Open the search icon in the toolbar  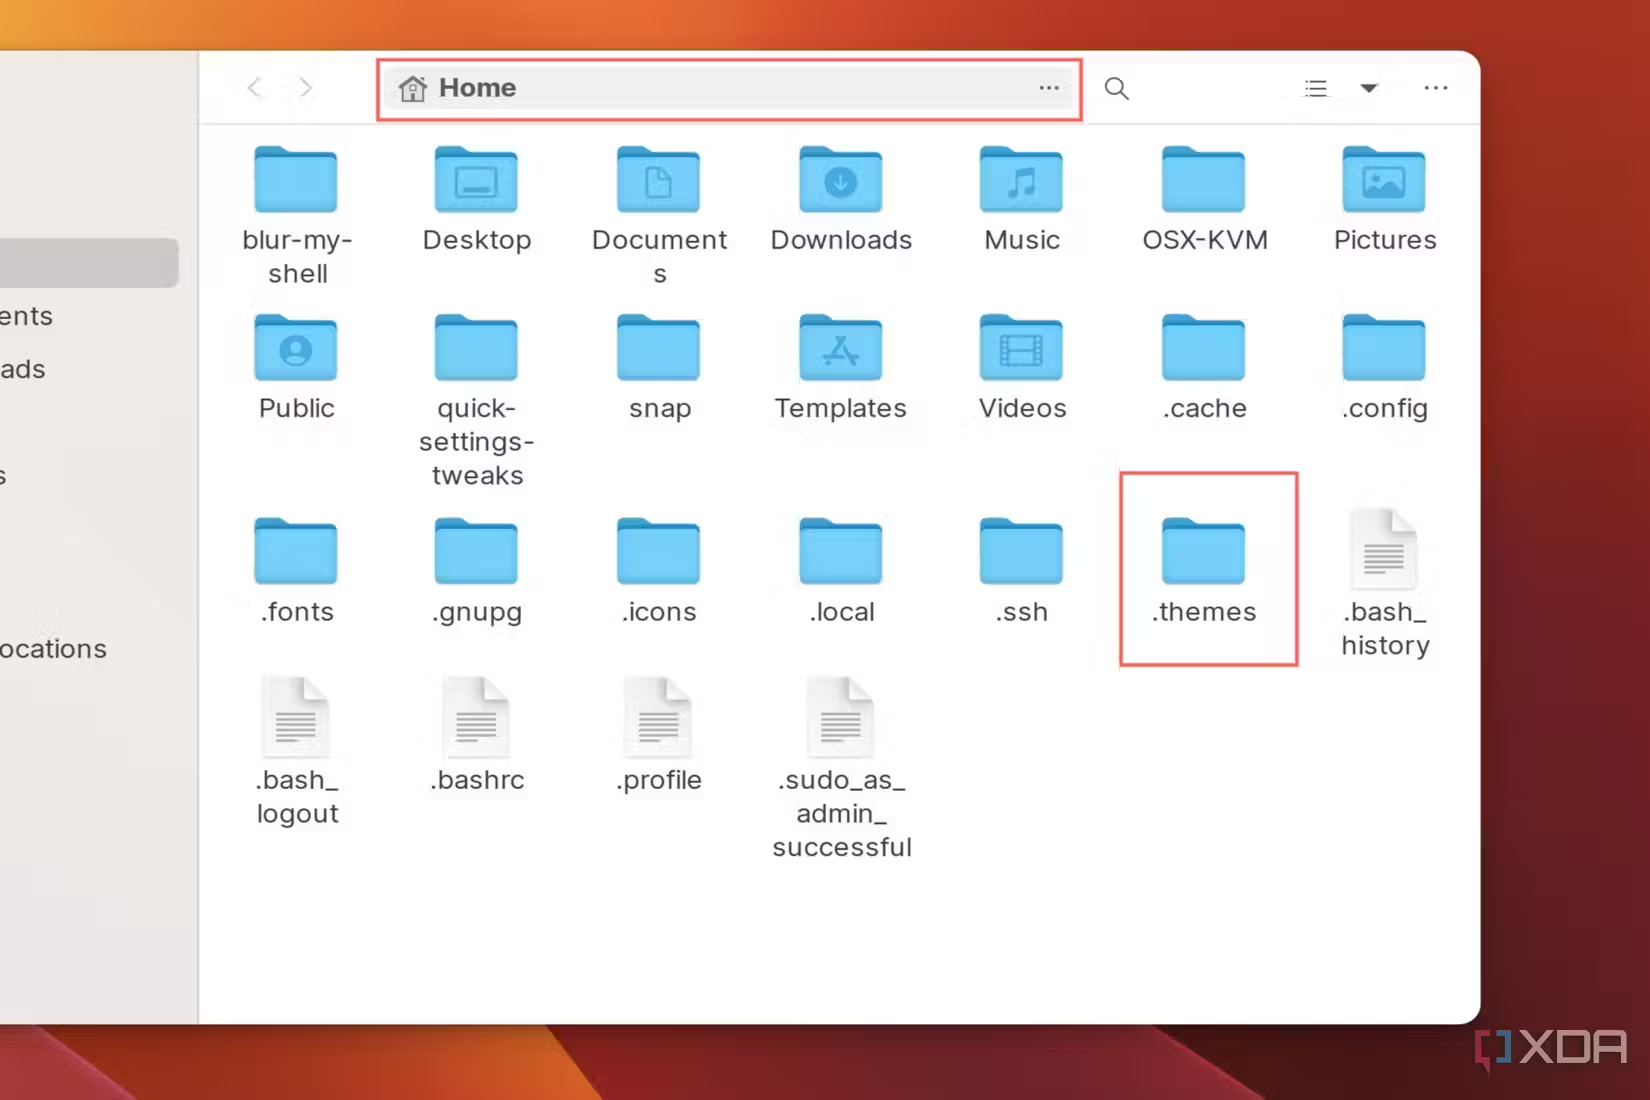pos(1116,88)
